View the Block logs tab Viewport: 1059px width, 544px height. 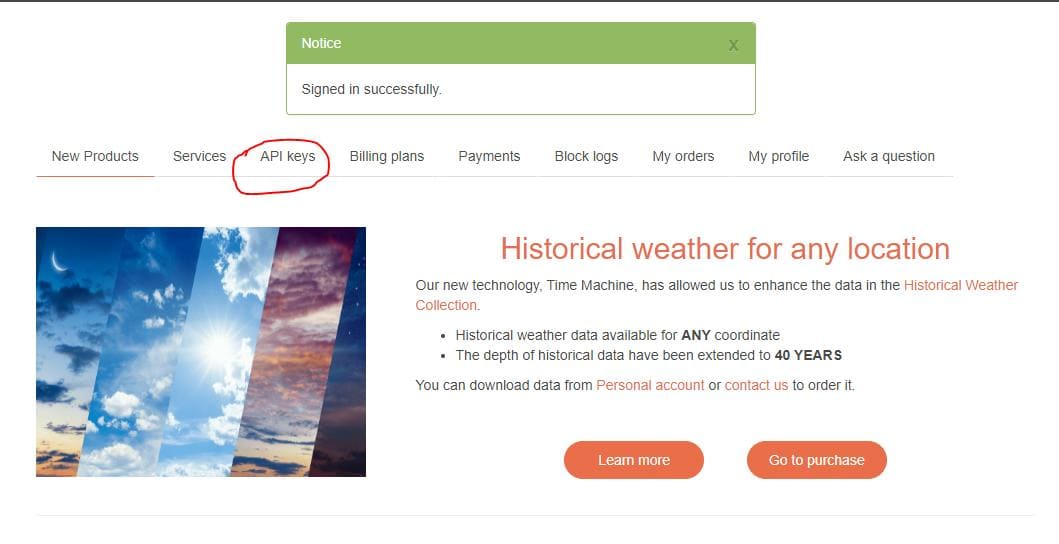coord(586,156)
